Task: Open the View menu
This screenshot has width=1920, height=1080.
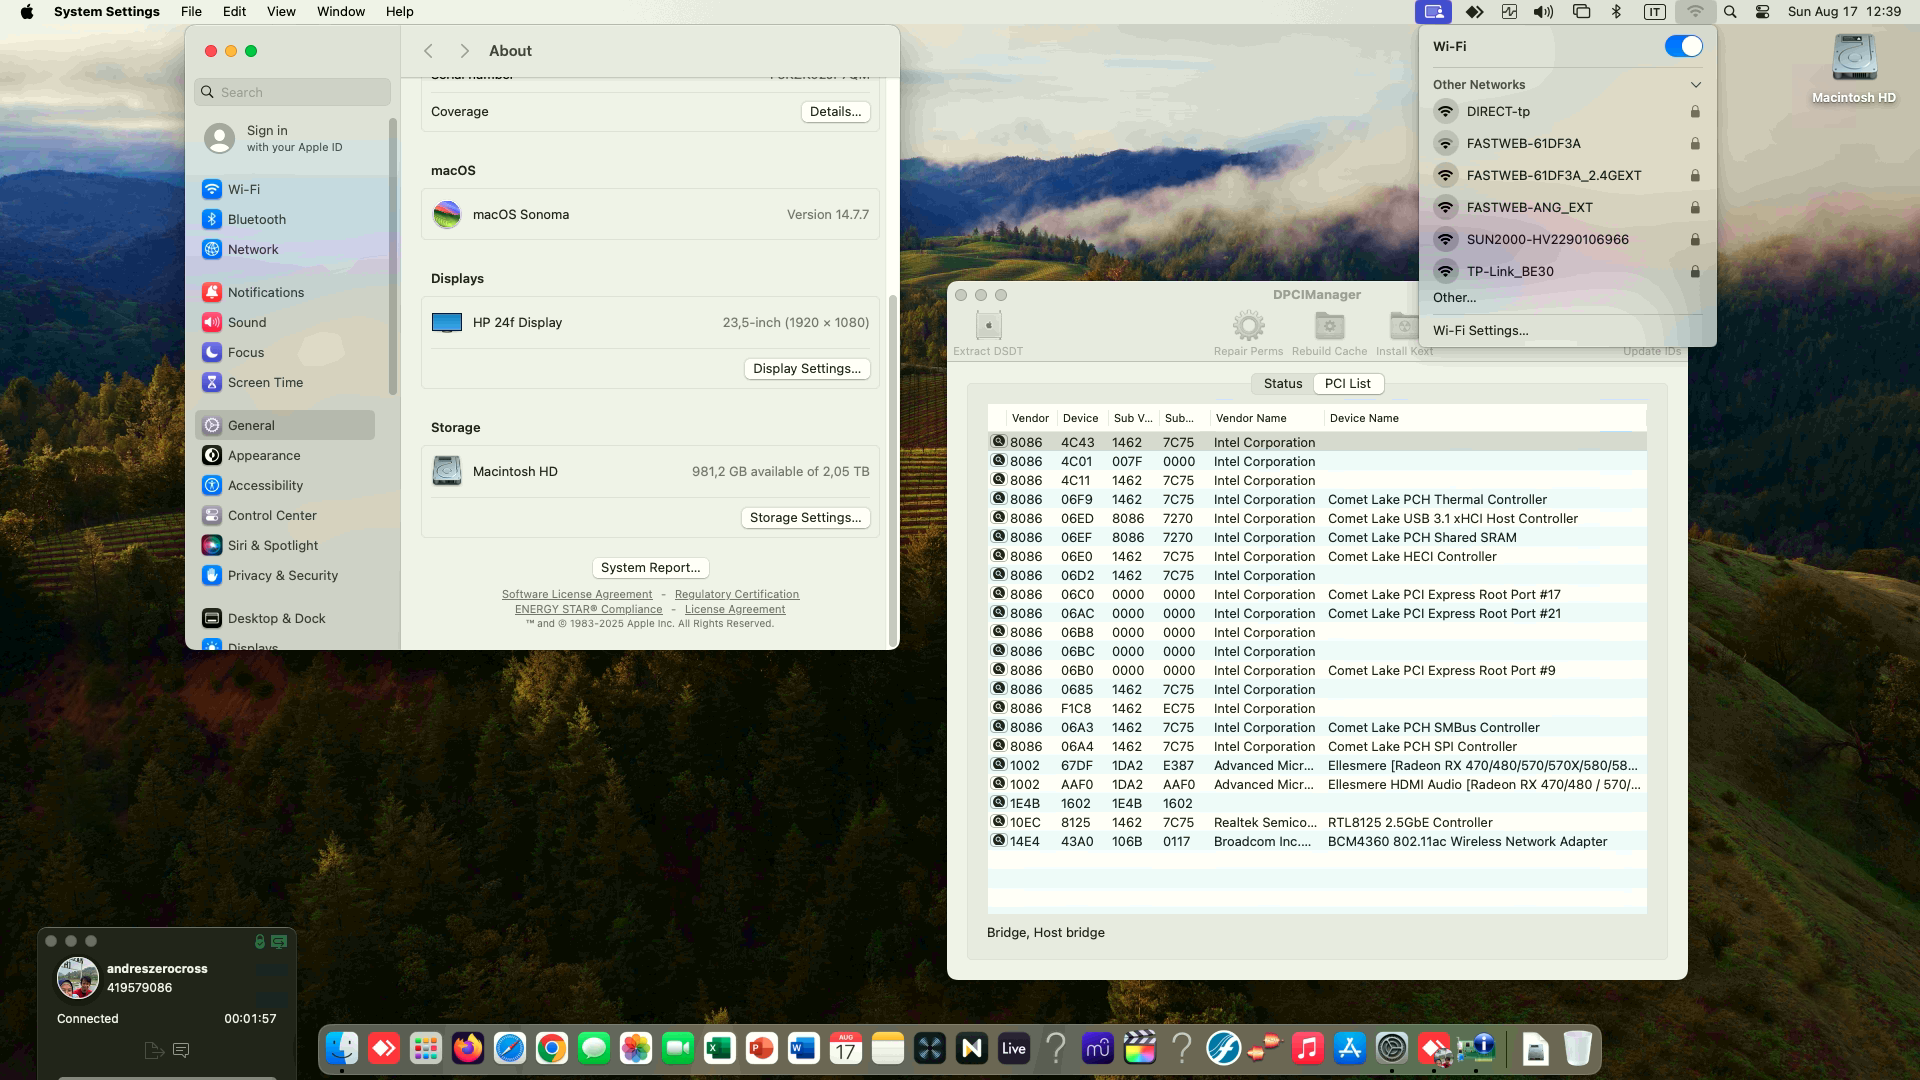Action: [281, 12]
